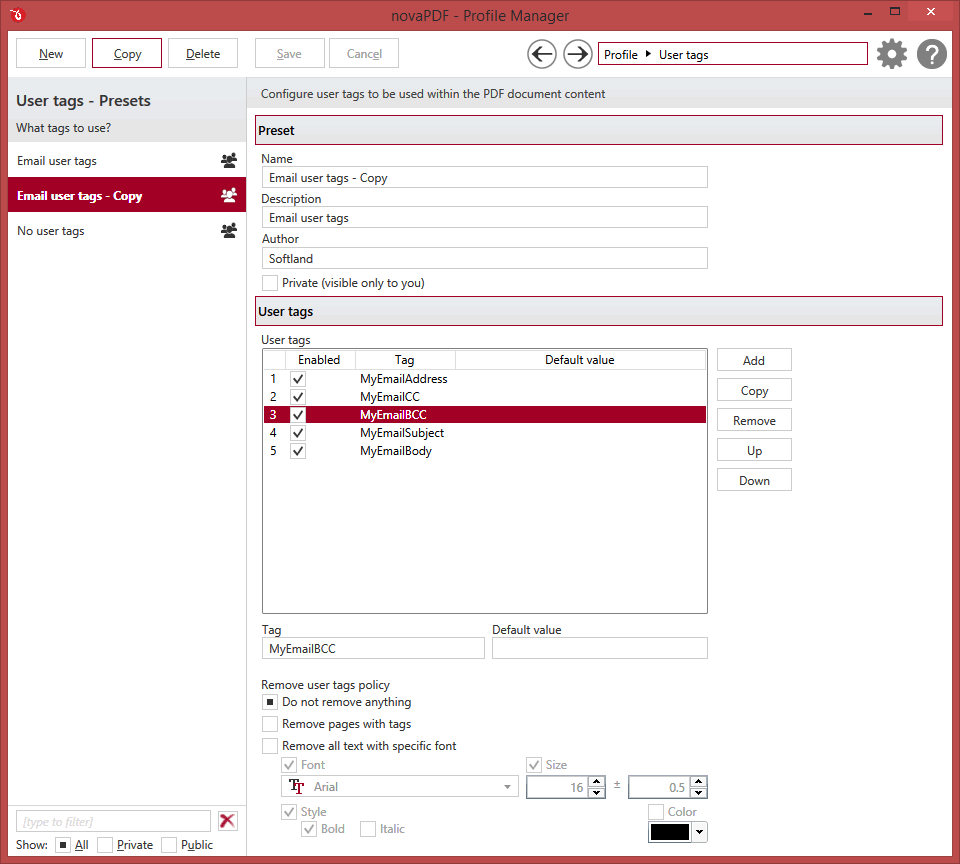
Task: Click the forward navigation arrow icon
Action: pos(577,54)
